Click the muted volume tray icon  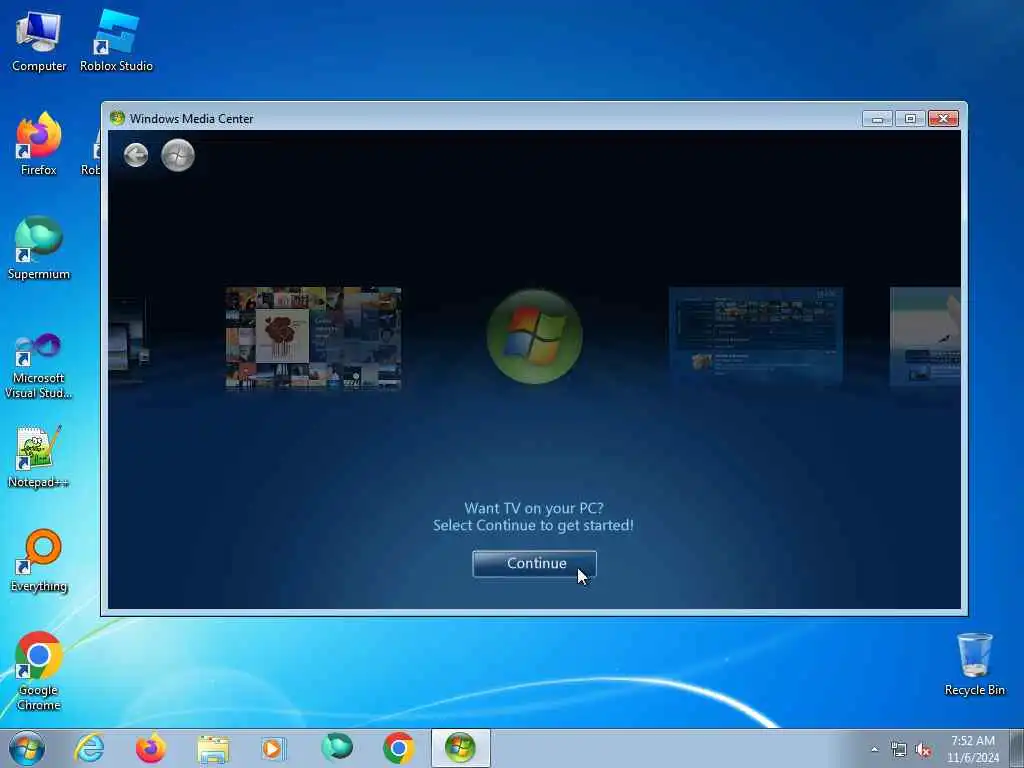(x=923, y=750)
